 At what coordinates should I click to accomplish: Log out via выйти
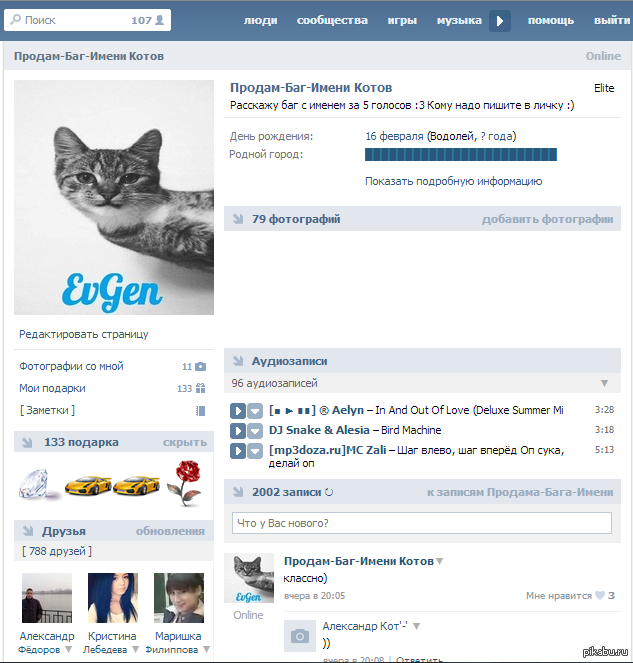(x=612, y=20)
